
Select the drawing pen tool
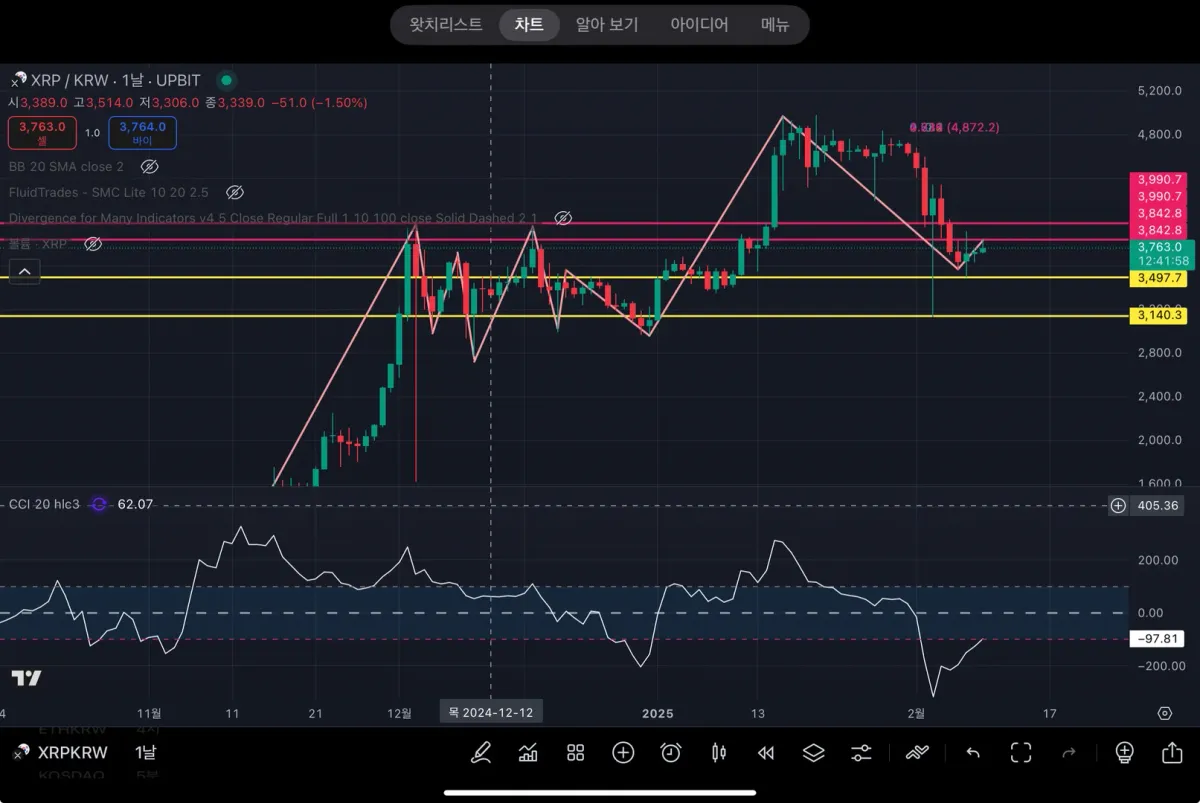pyautogui.click(x=481, y=752)
